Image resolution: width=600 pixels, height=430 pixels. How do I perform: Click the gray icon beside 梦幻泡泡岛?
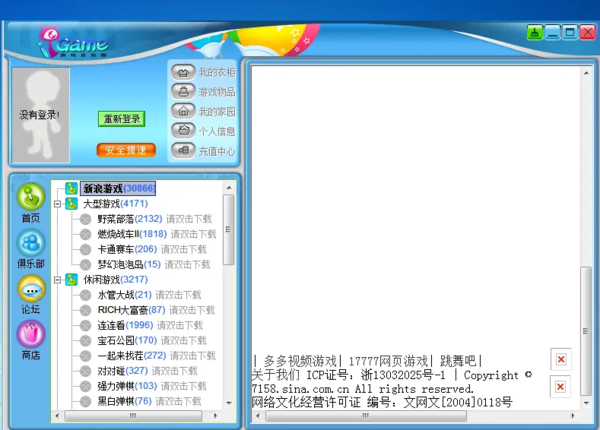point(85,265)
